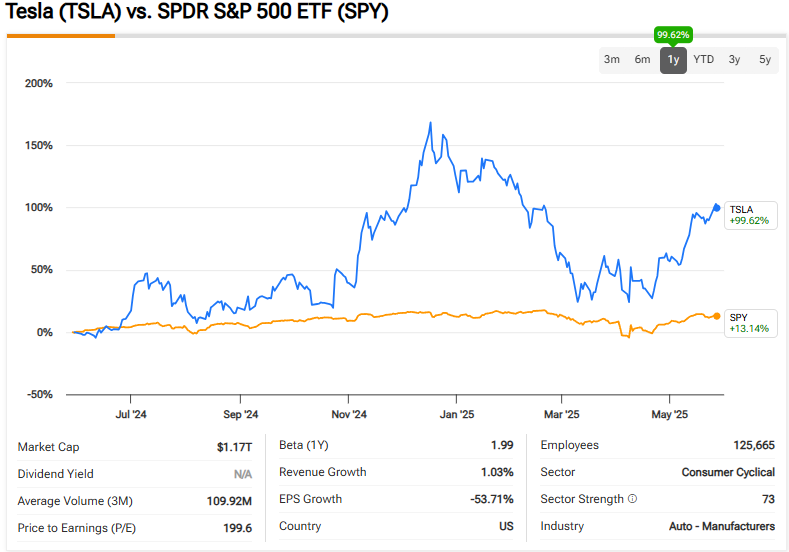
Task: Click the TSLA +99.62% series label
Action: pos(750,215)
